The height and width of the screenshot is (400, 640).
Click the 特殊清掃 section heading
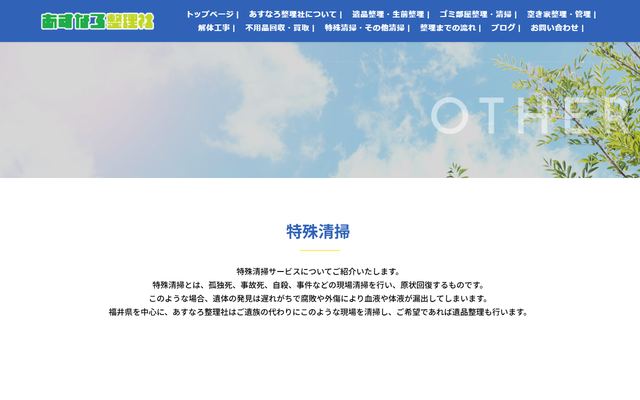tap(318, 232)
